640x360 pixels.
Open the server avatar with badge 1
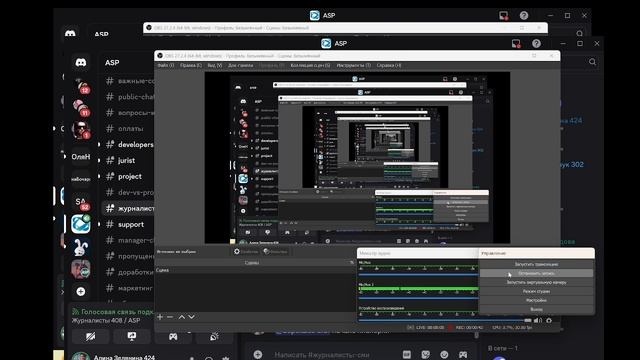81,130
